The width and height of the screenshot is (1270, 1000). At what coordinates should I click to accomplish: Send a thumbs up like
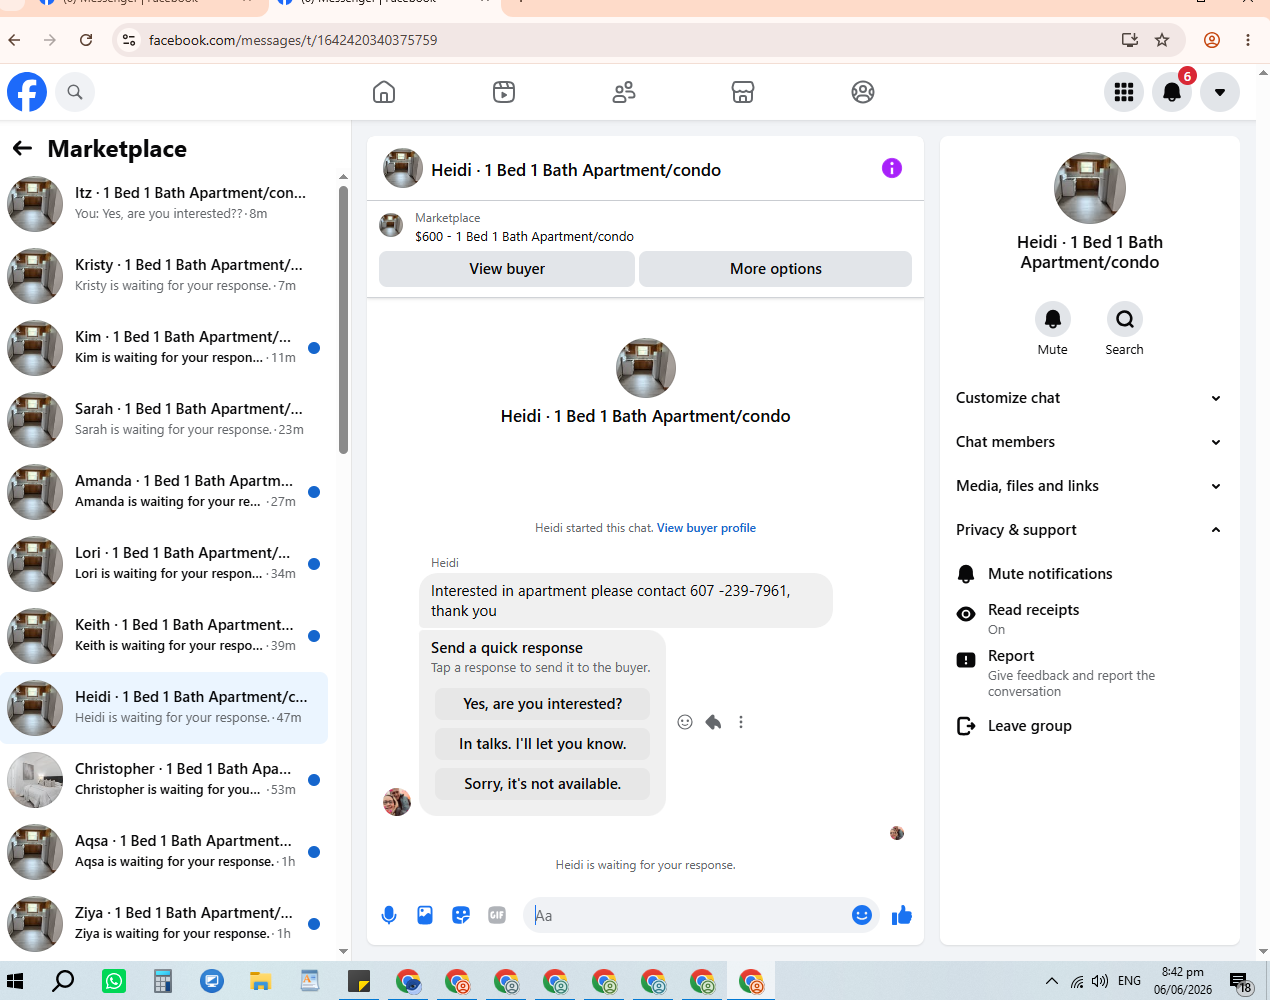[x=902, y=915]
